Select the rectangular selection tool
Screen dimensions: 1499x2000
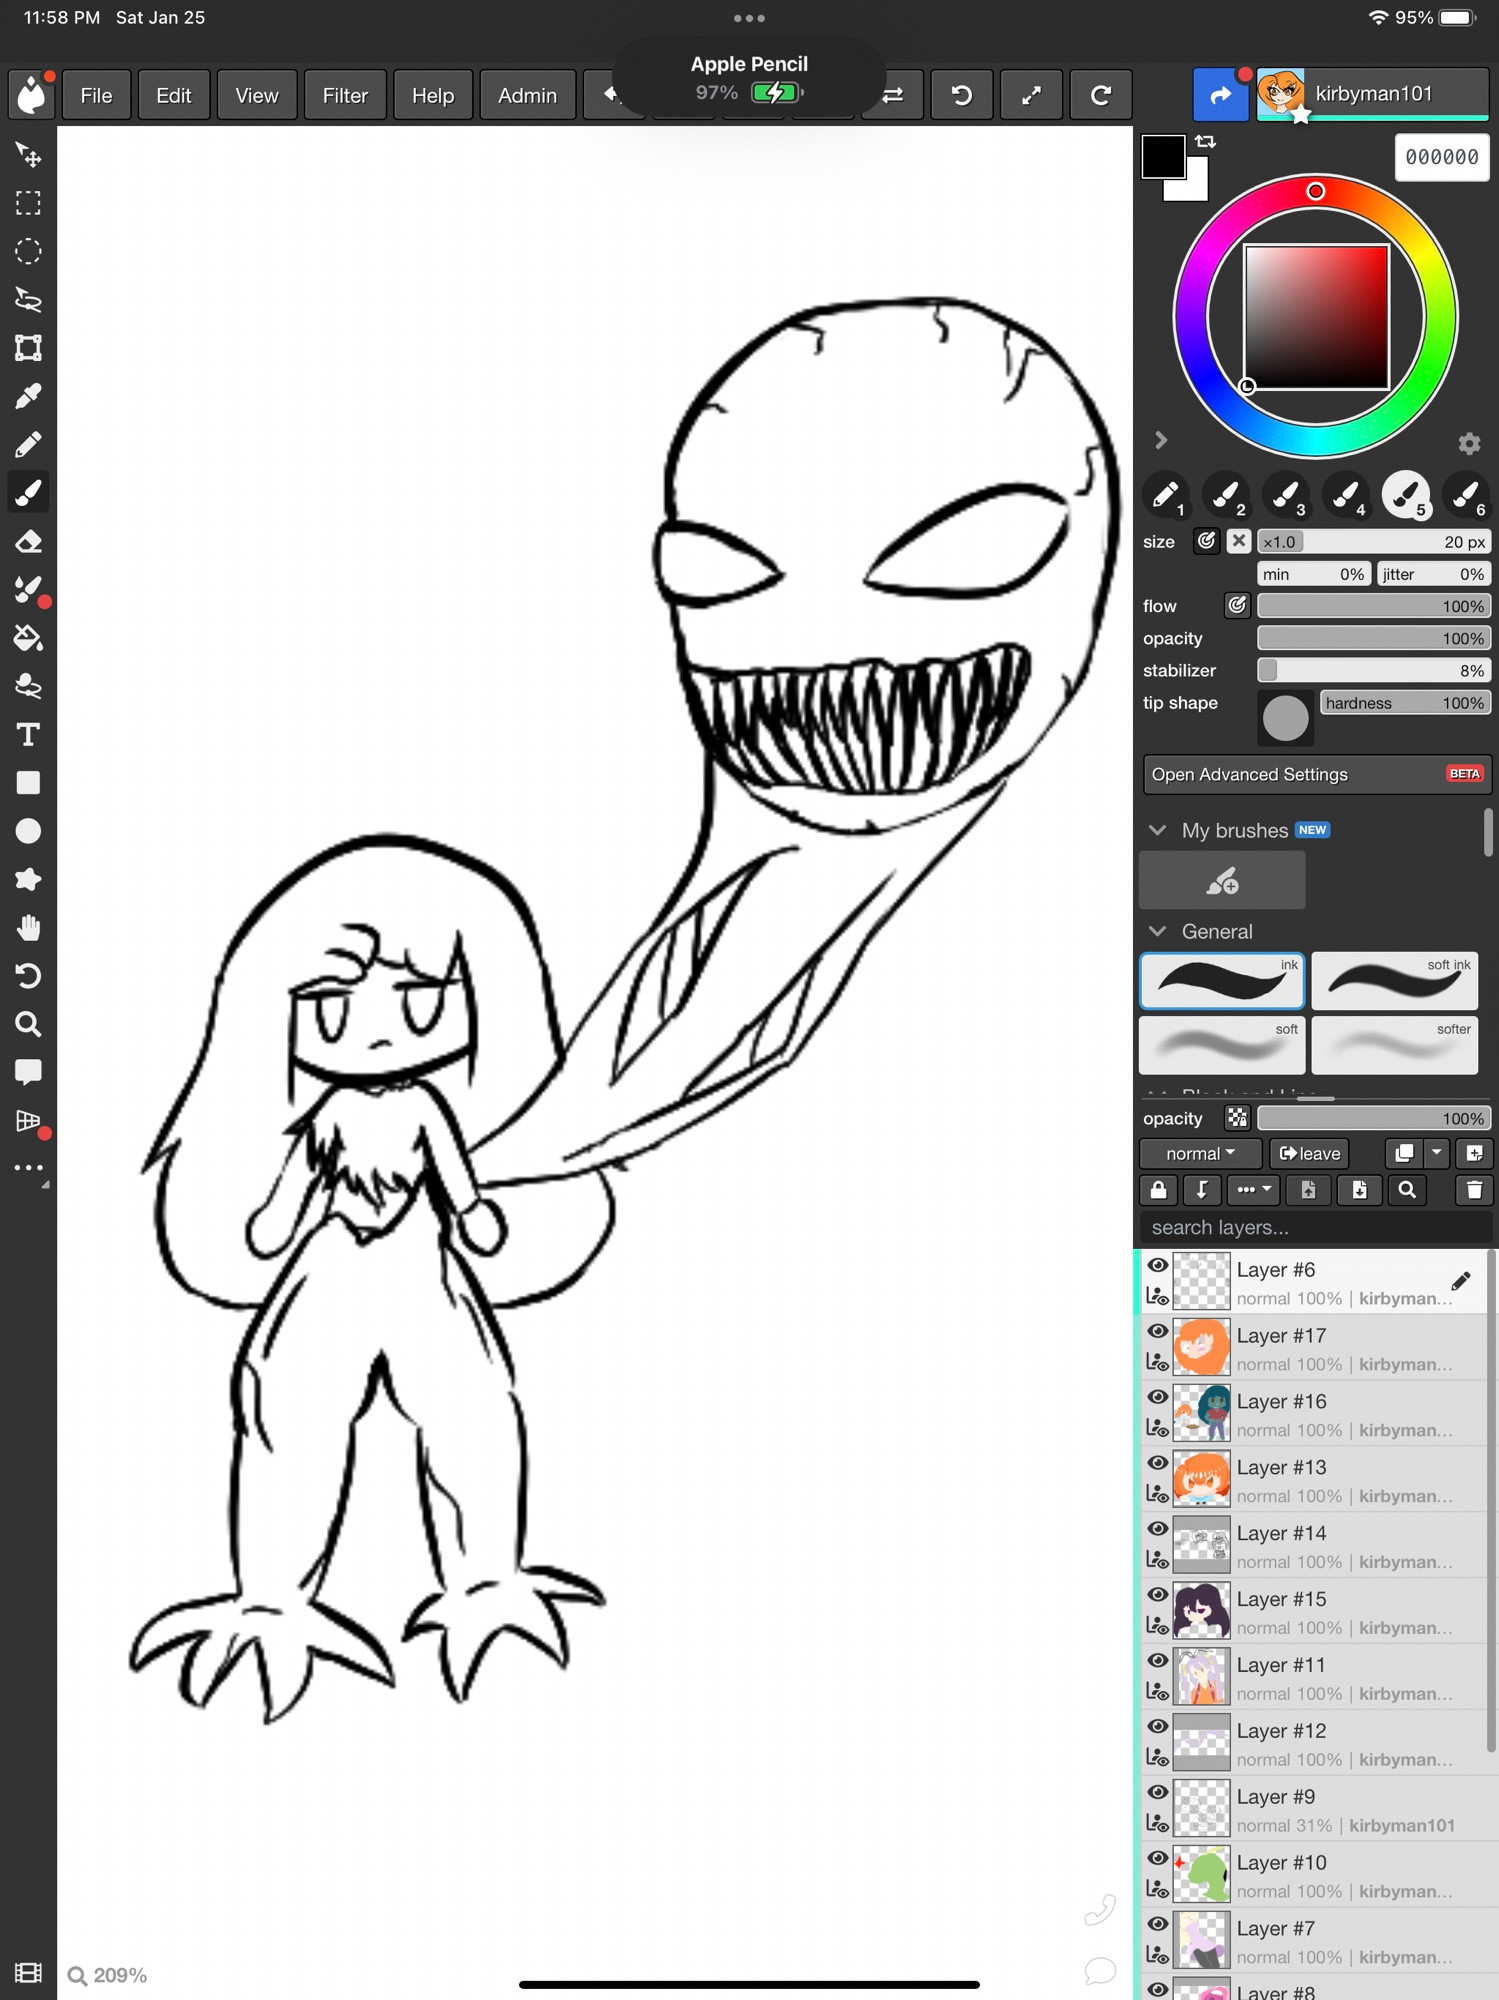pyautogui.click(x=28, y=203)
